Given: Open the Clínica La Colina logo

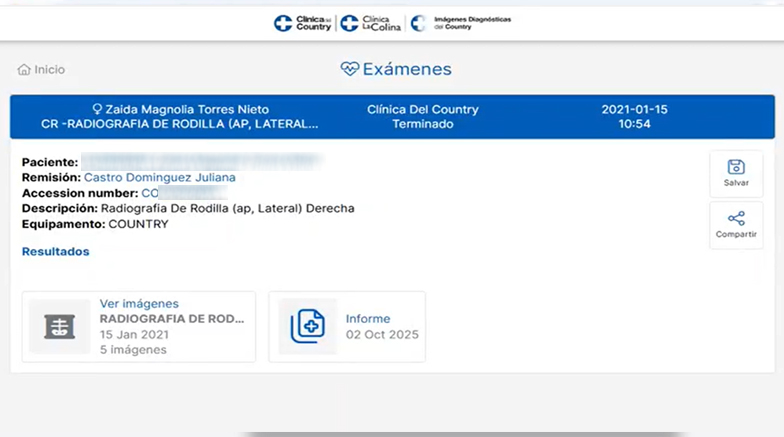Looking at the screenshot, I should [370, 23].
